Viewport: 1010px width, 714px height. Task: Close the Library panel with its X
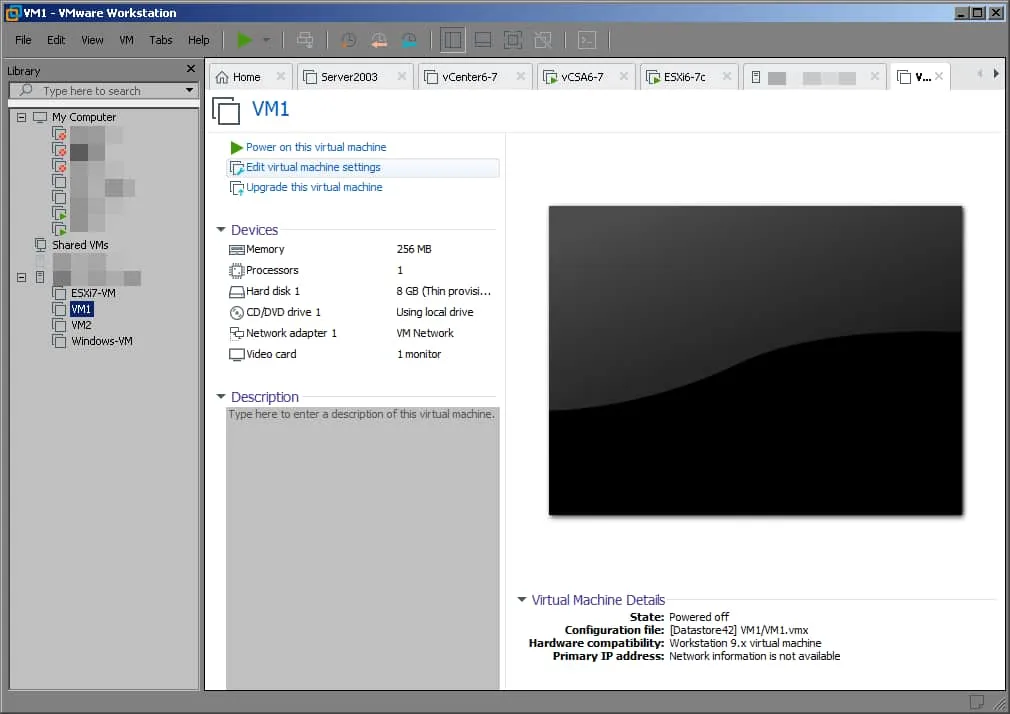pyautogui.click(x=191, y=69)
